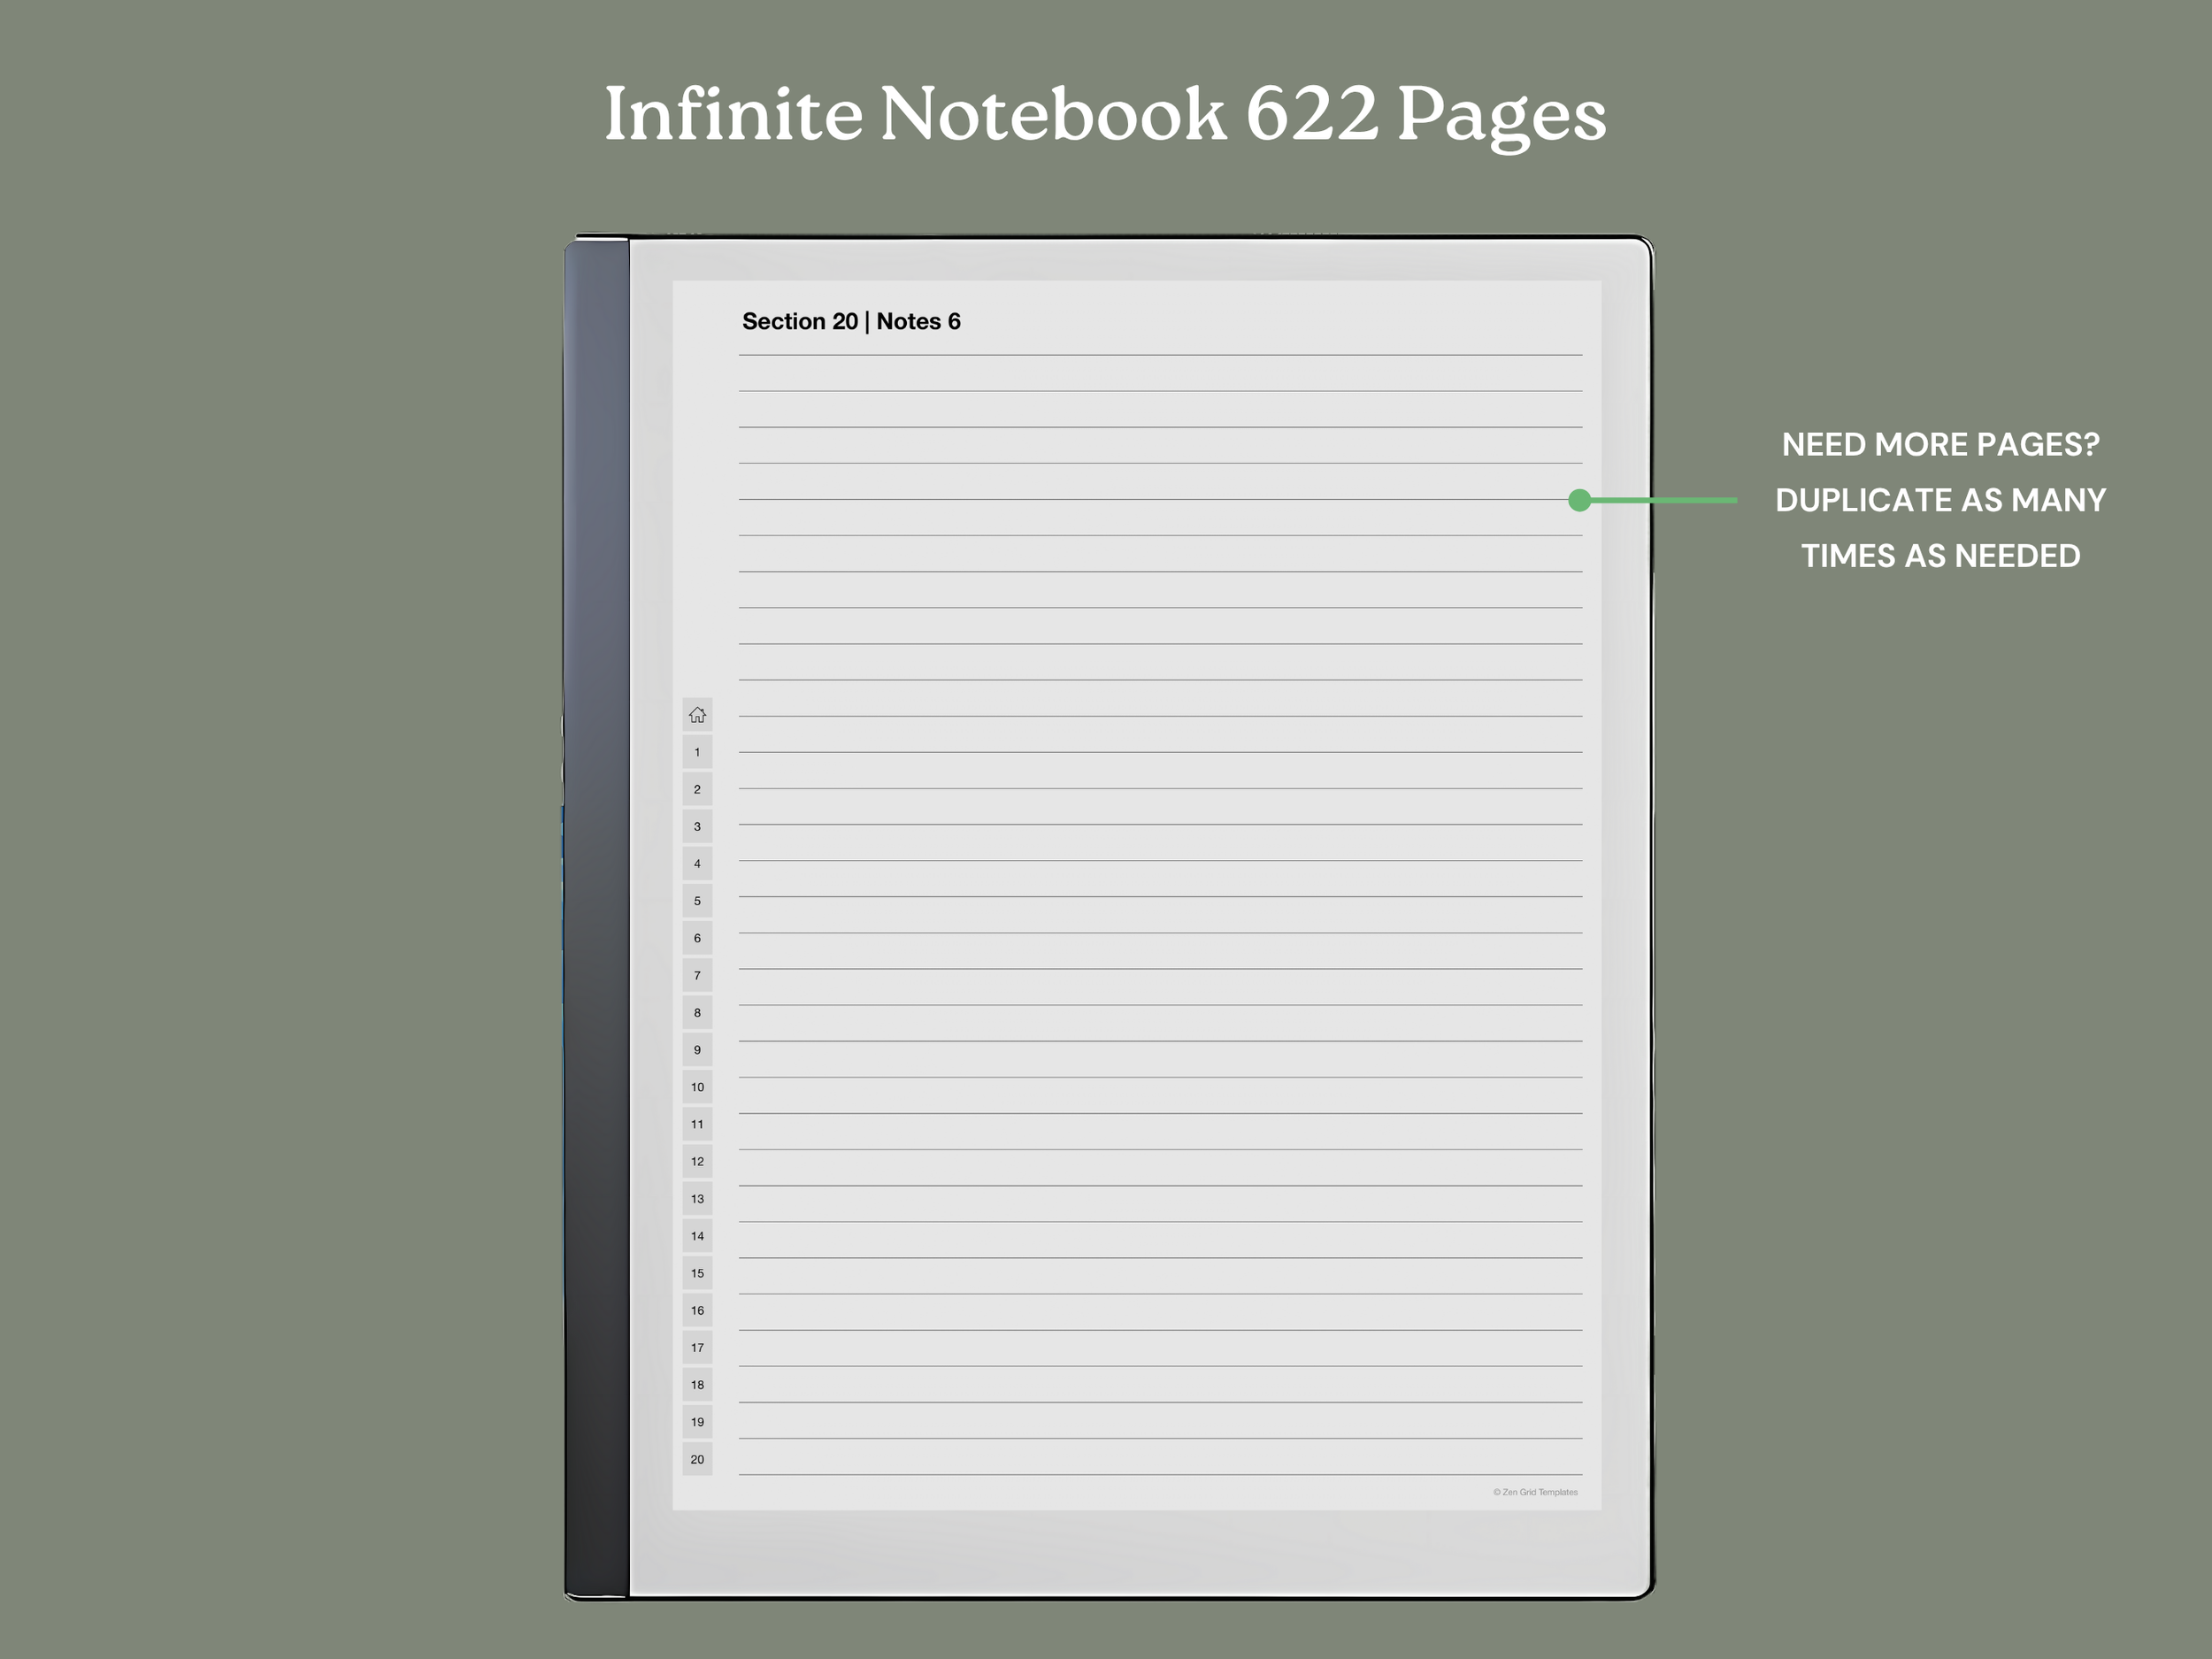
Task: Click the Zen Grid Templates copyright text
Action: point(1535,1492)
